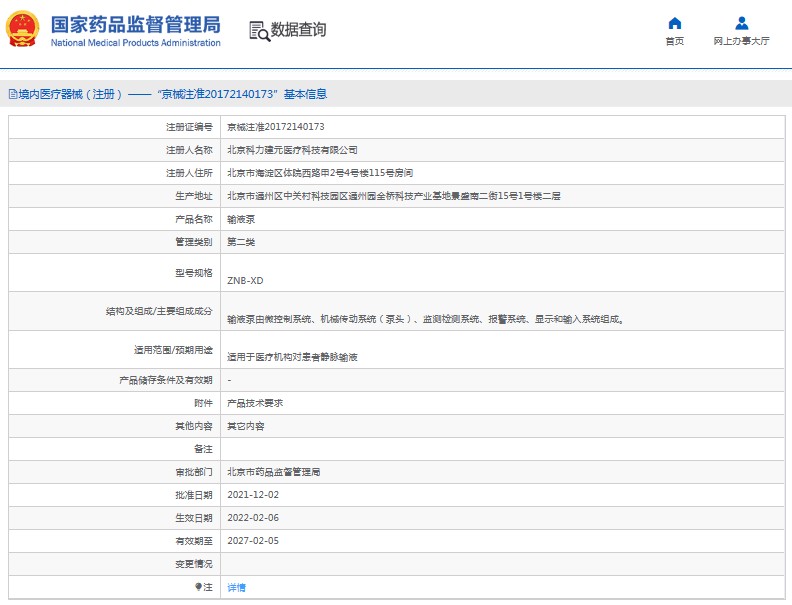Open the 详情 details link
Screen dimensions: 792x605
coord(236,587)
